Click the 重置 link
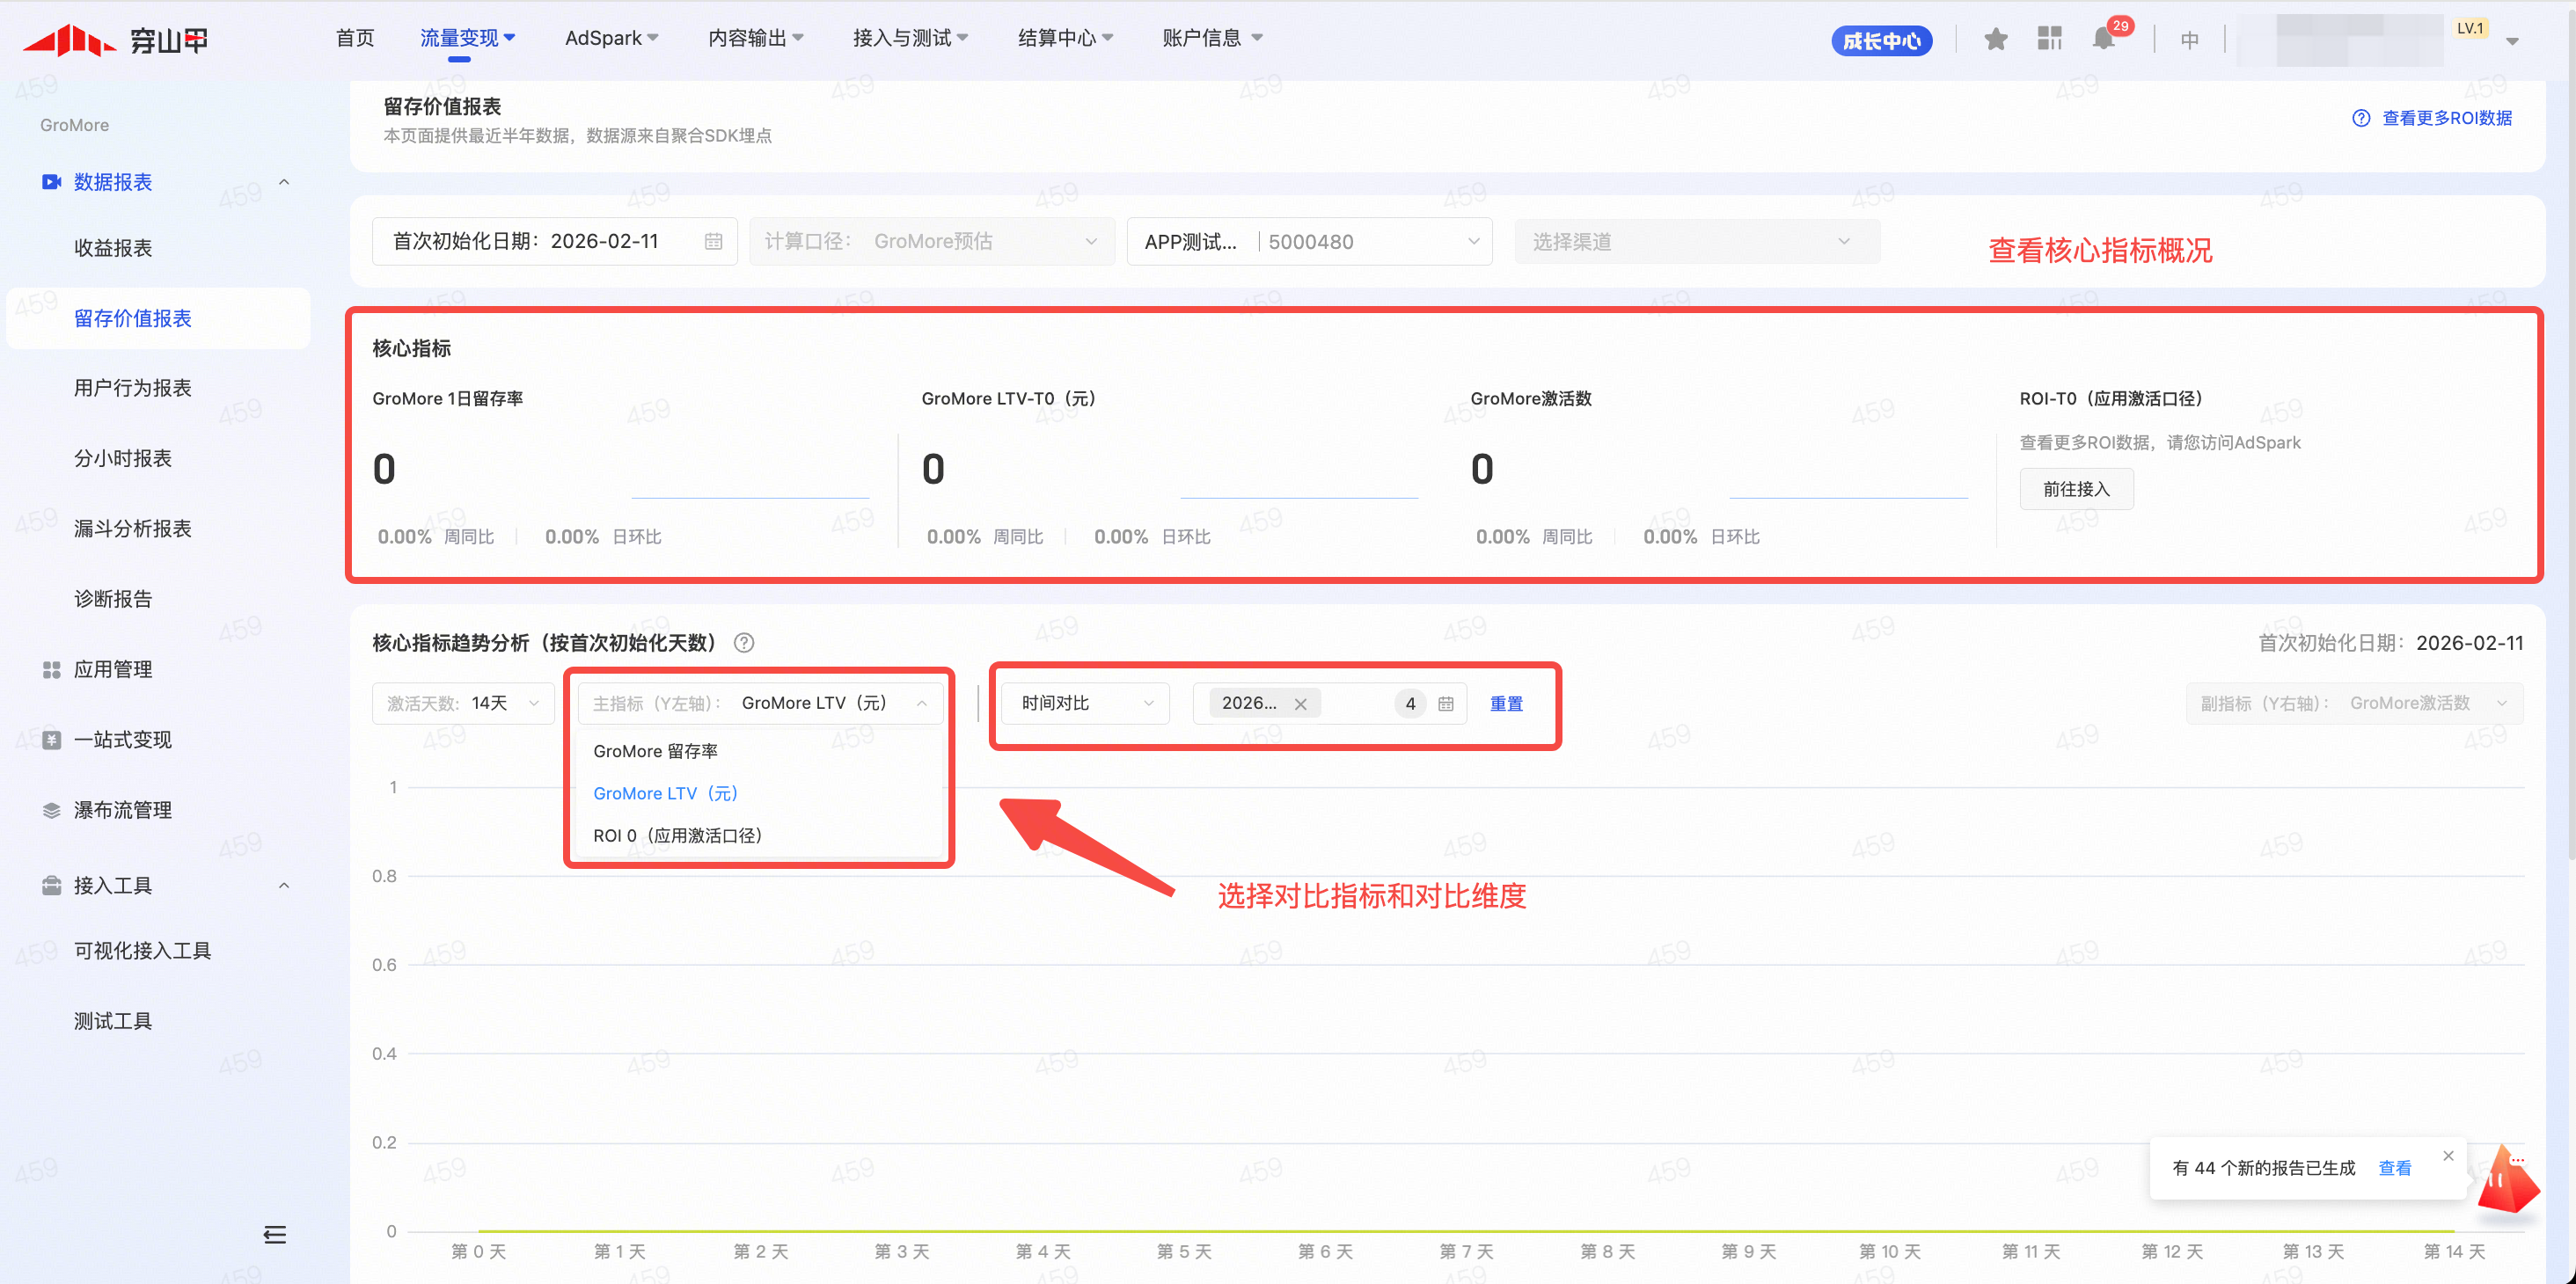Image resolution: width=2576 pixels, height=1284 pixels. tap(1506, 704)
